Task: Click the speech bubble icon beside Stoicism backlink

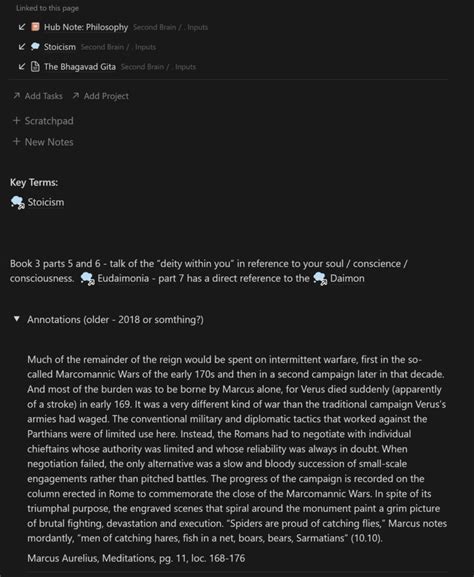Action: (35, 47)
